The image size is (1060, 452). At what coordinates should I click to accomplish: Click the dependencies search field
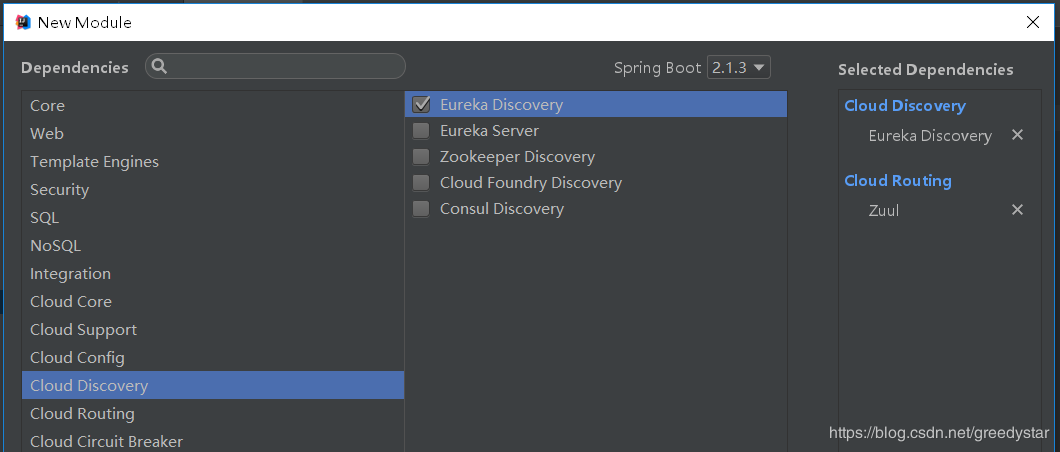coord(275,66)
